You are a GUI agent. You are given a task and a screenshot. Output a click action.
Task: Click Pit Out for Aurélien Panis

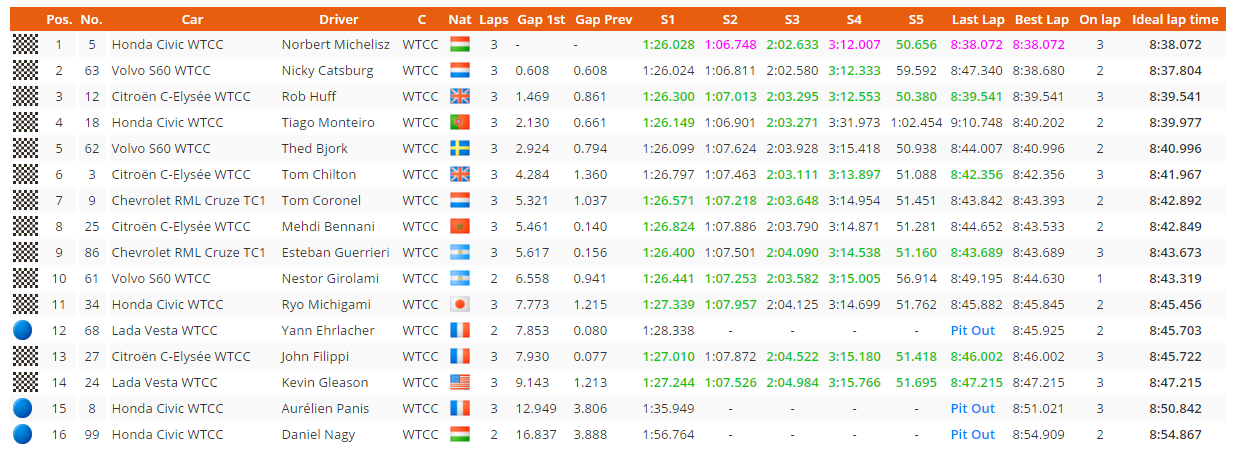[x=973, y=409]
